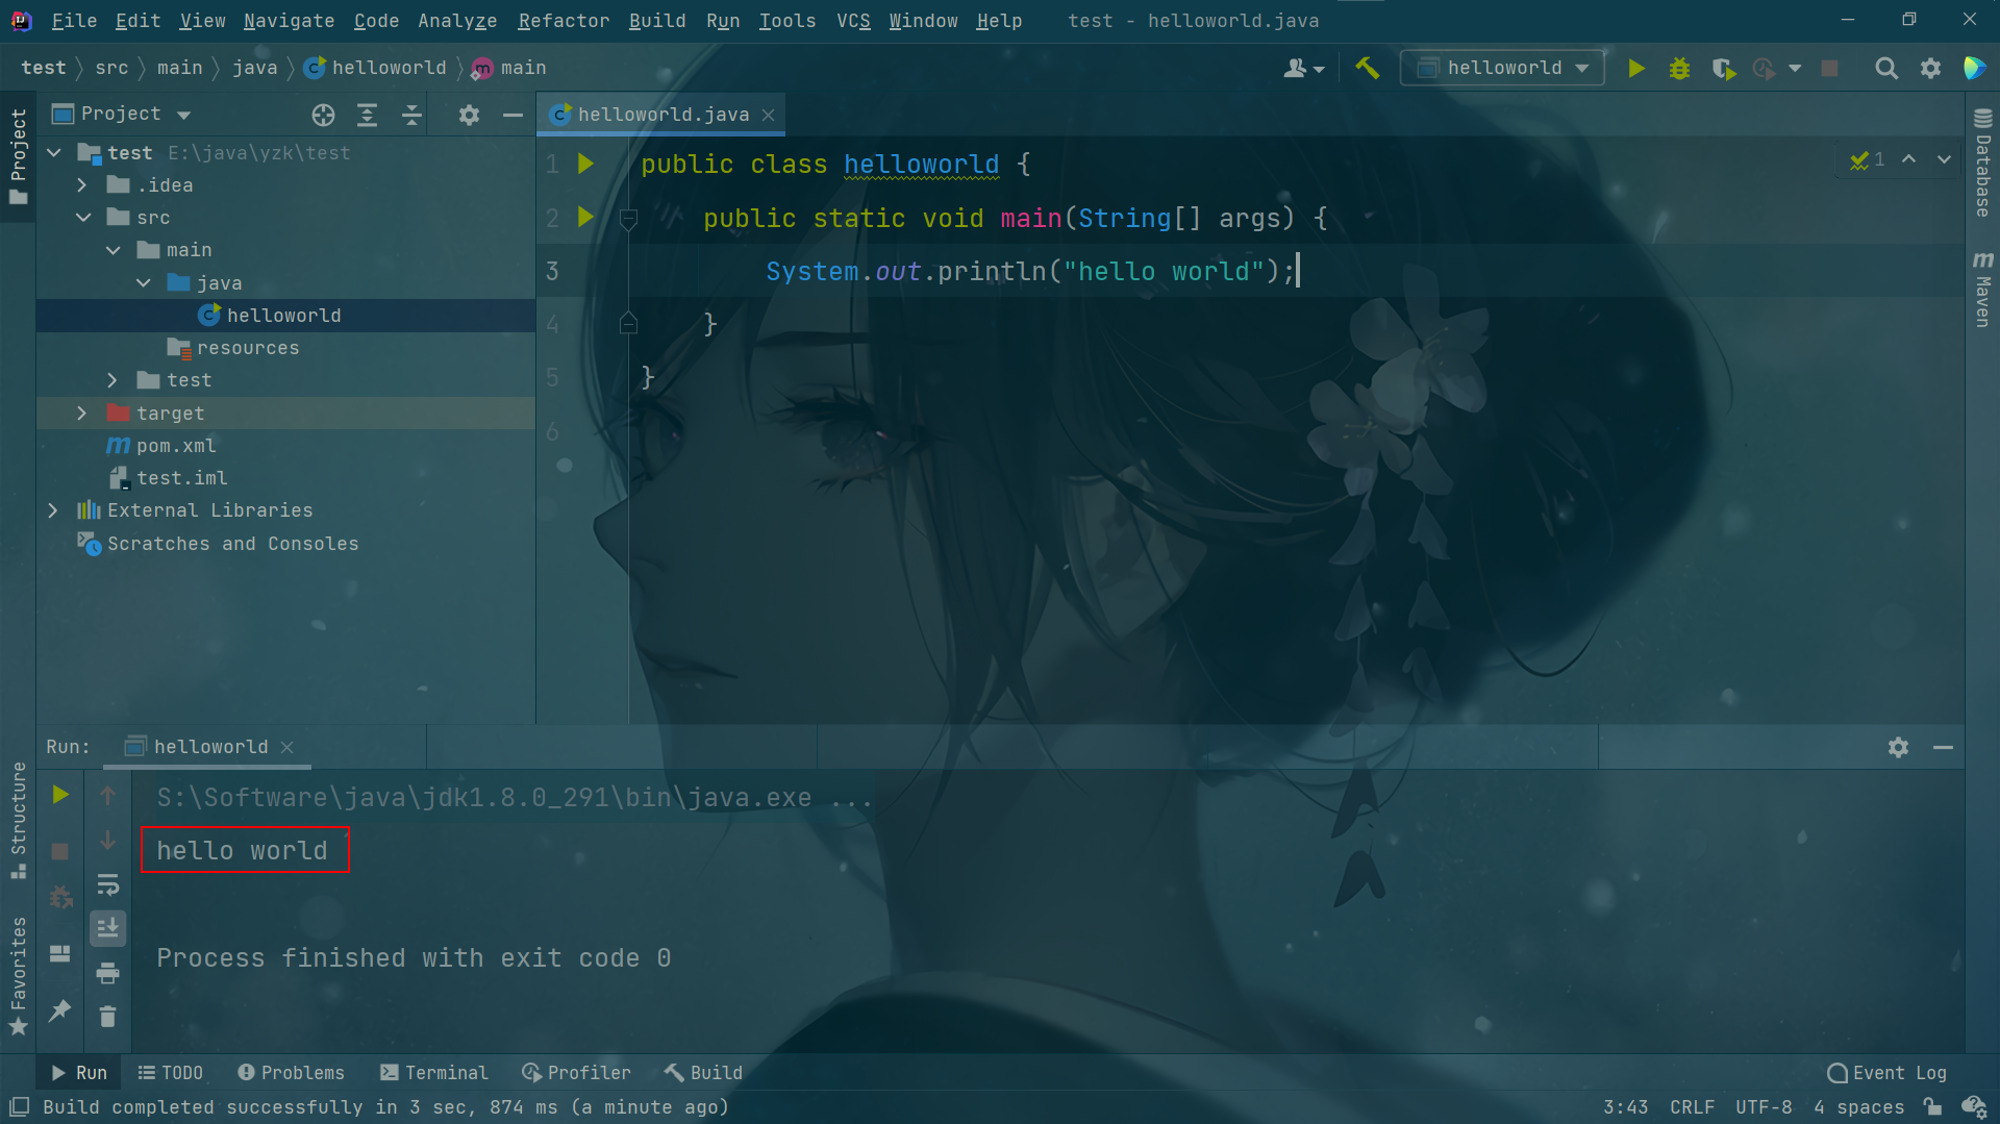Fold the main method at line 2
The width and height of the screenshot is (2000, 1124).
[628, 217]
